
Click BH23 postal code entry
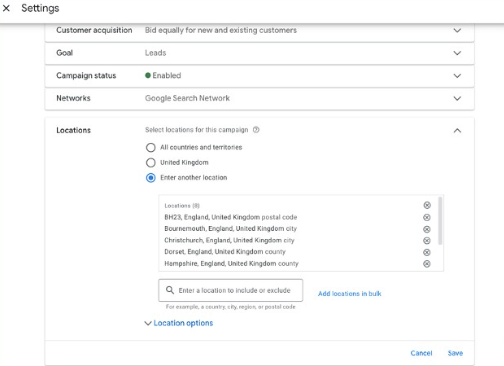pos(231,217)
